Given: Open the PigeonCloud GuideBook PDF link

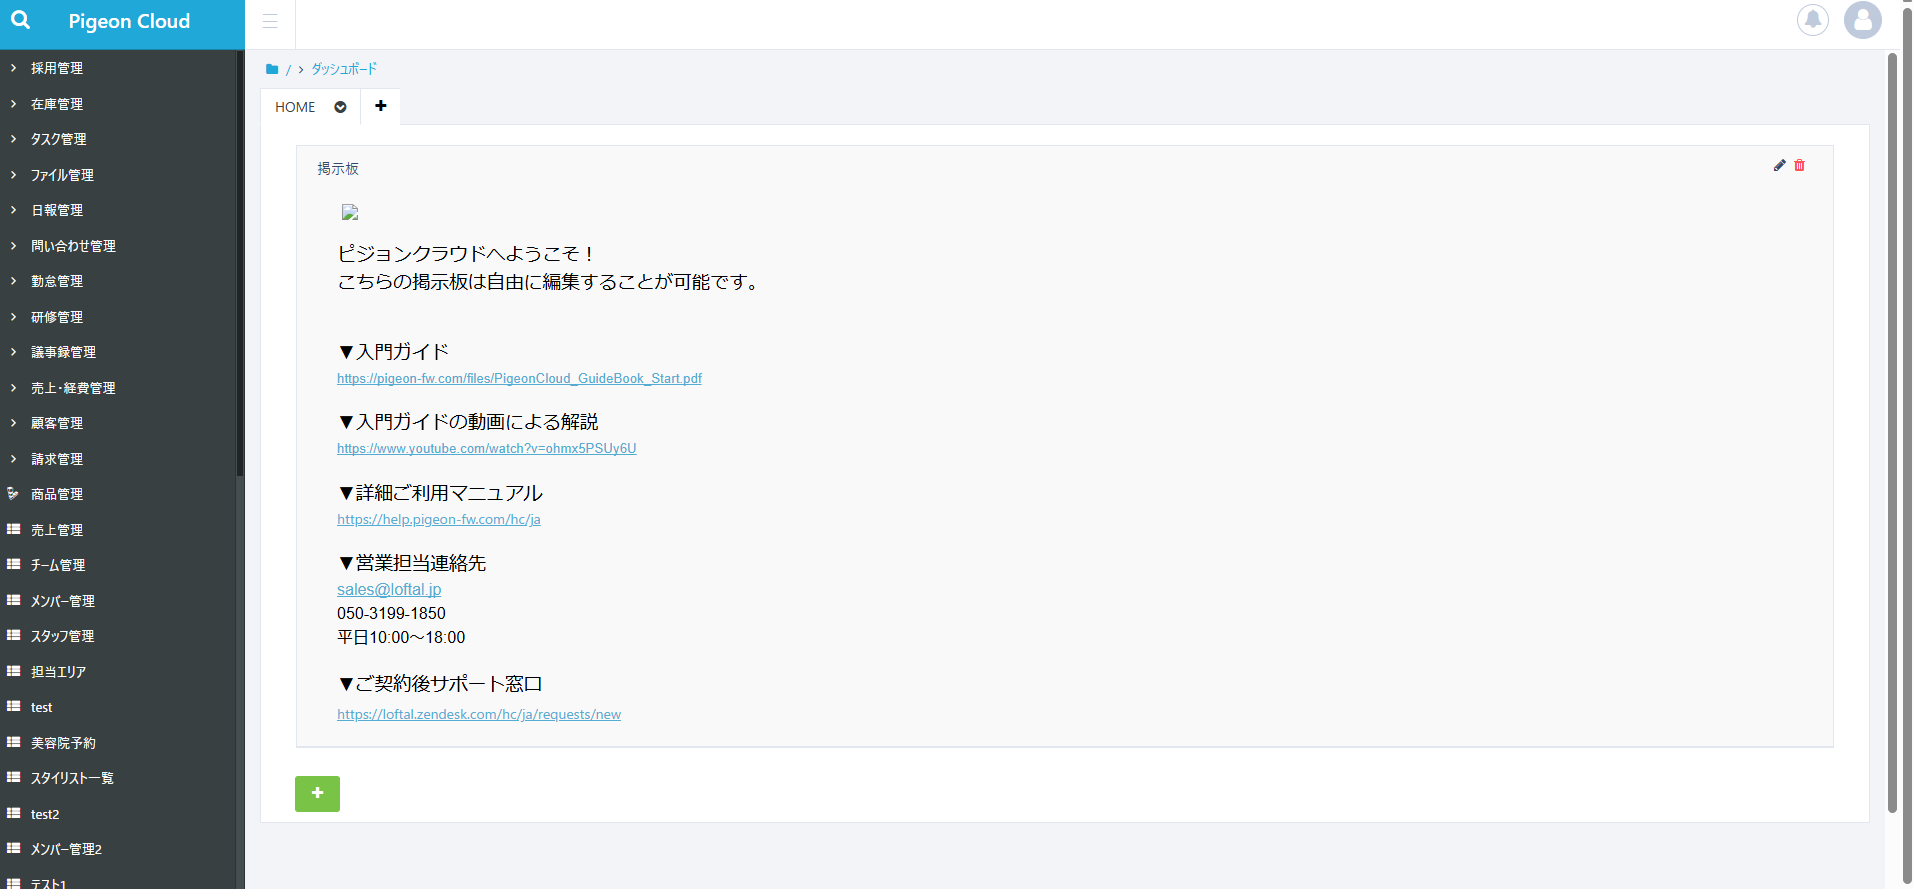Looking at the screenshot, I should pyautogui.click(x=519, y=379).
